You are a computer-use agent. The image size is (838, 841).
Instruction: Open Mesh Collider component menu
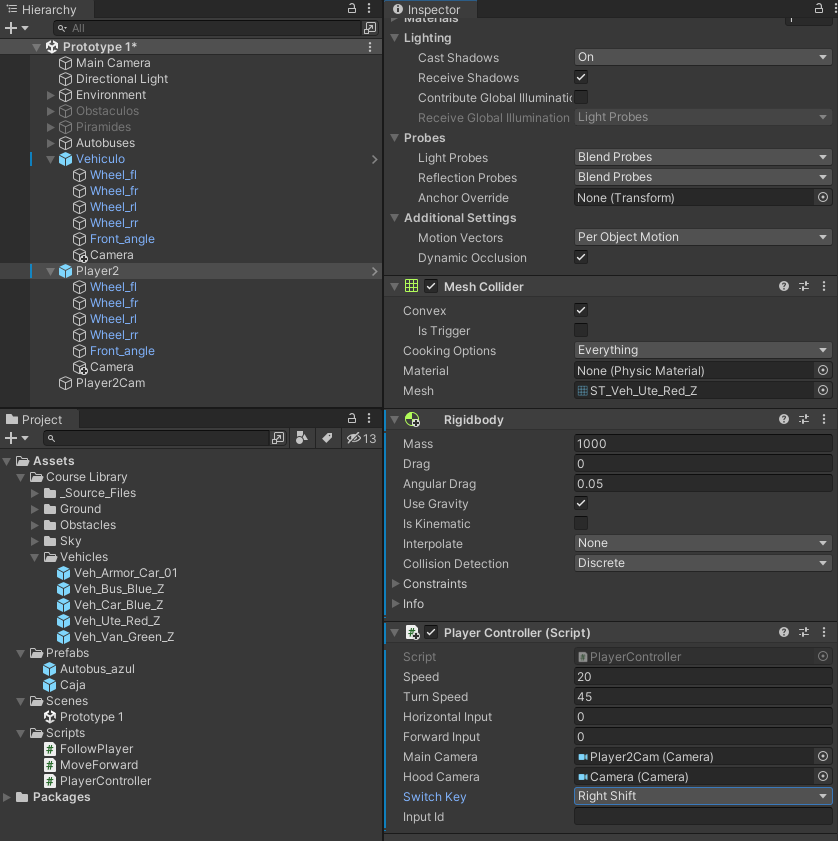tap(824, 286)
